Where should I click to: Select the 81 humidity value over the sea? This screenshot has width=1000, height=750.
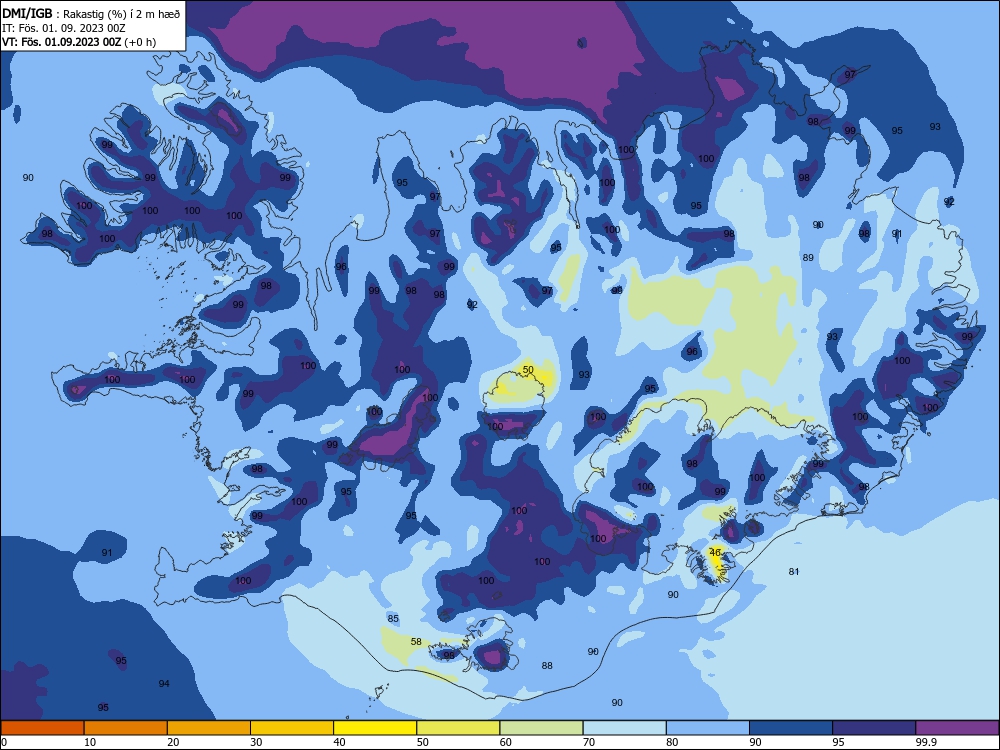pyautogui.click(x=793, y=571)
